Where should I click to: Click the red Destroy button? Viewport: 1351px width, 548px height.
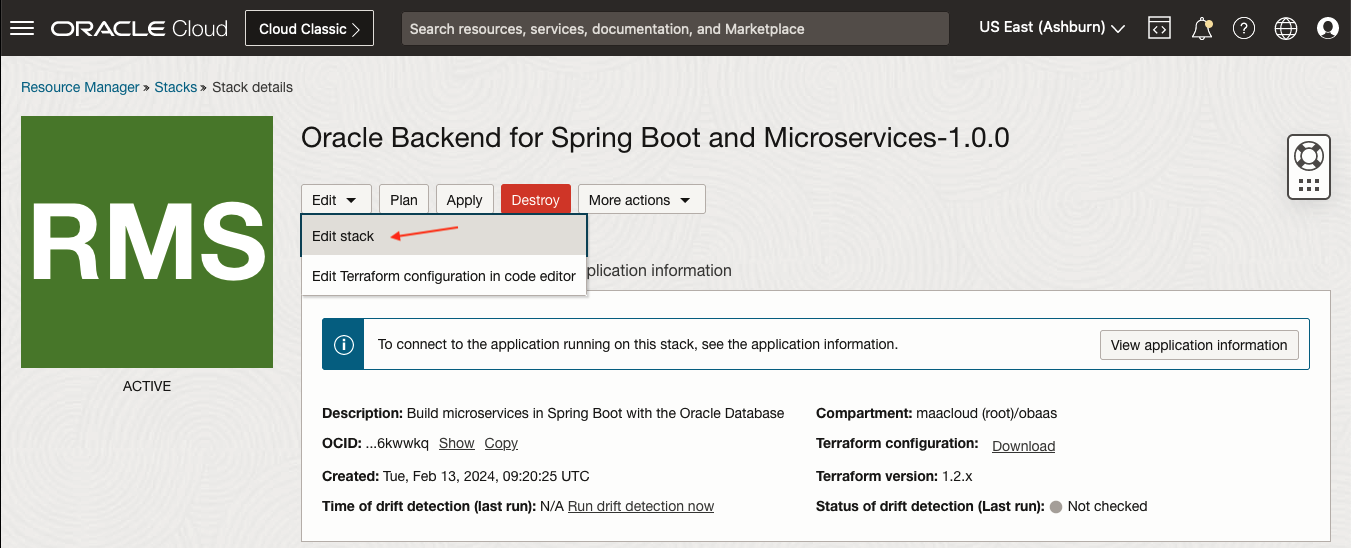(535, 200)
